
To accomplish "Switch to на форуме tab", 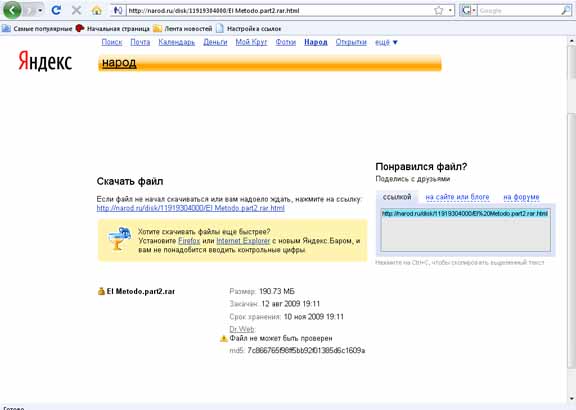I will 521,197.
